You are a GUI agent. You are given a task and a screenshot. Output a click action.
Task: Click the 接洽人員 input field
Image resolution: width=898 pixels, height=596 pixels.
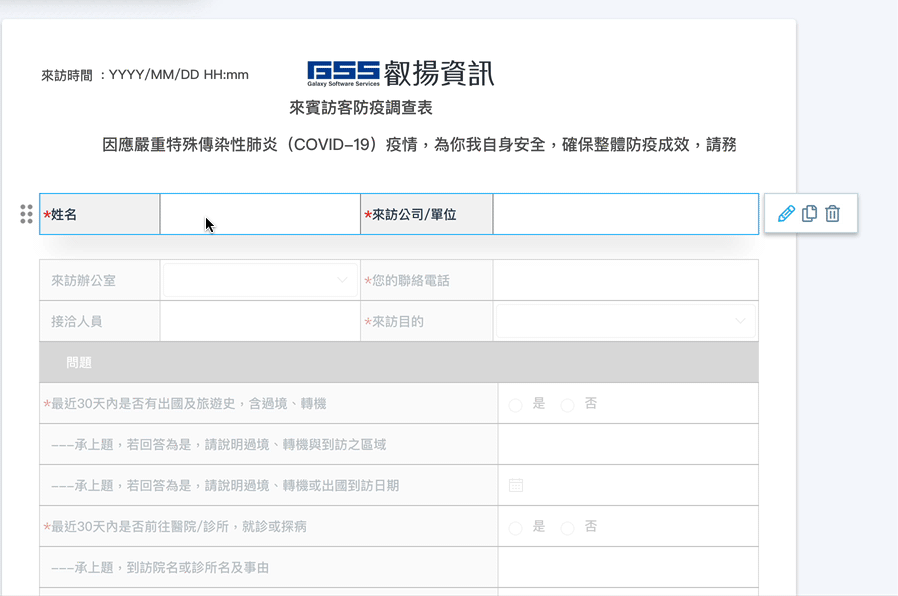pos(260,322)
